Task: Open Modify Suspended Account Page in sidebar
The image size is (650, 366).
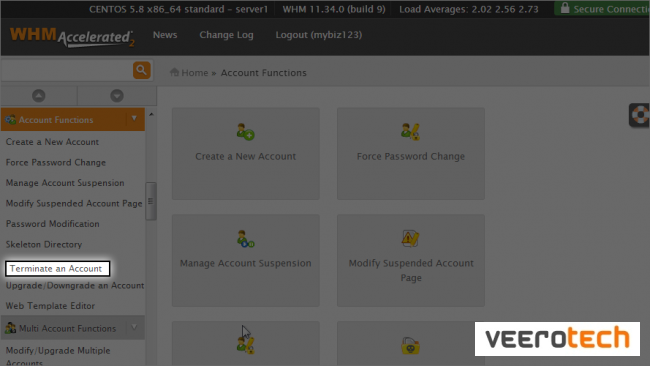Action: 74,204
